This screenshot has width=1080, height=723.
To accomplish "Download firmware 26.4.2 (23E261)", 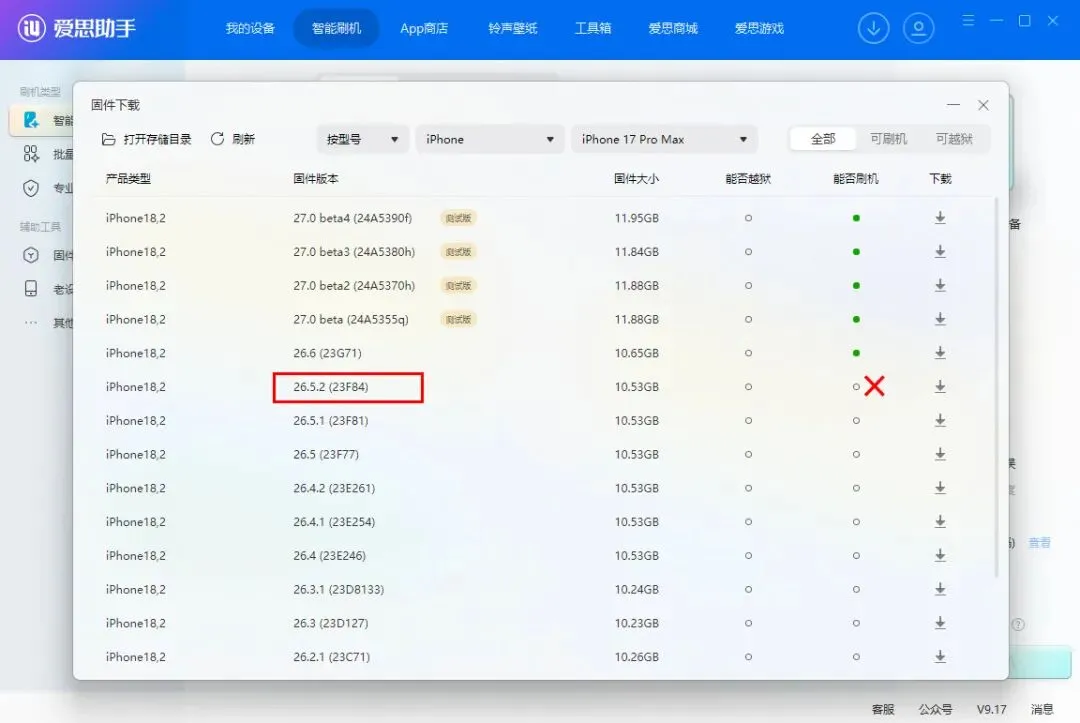I will click(940, 488).
